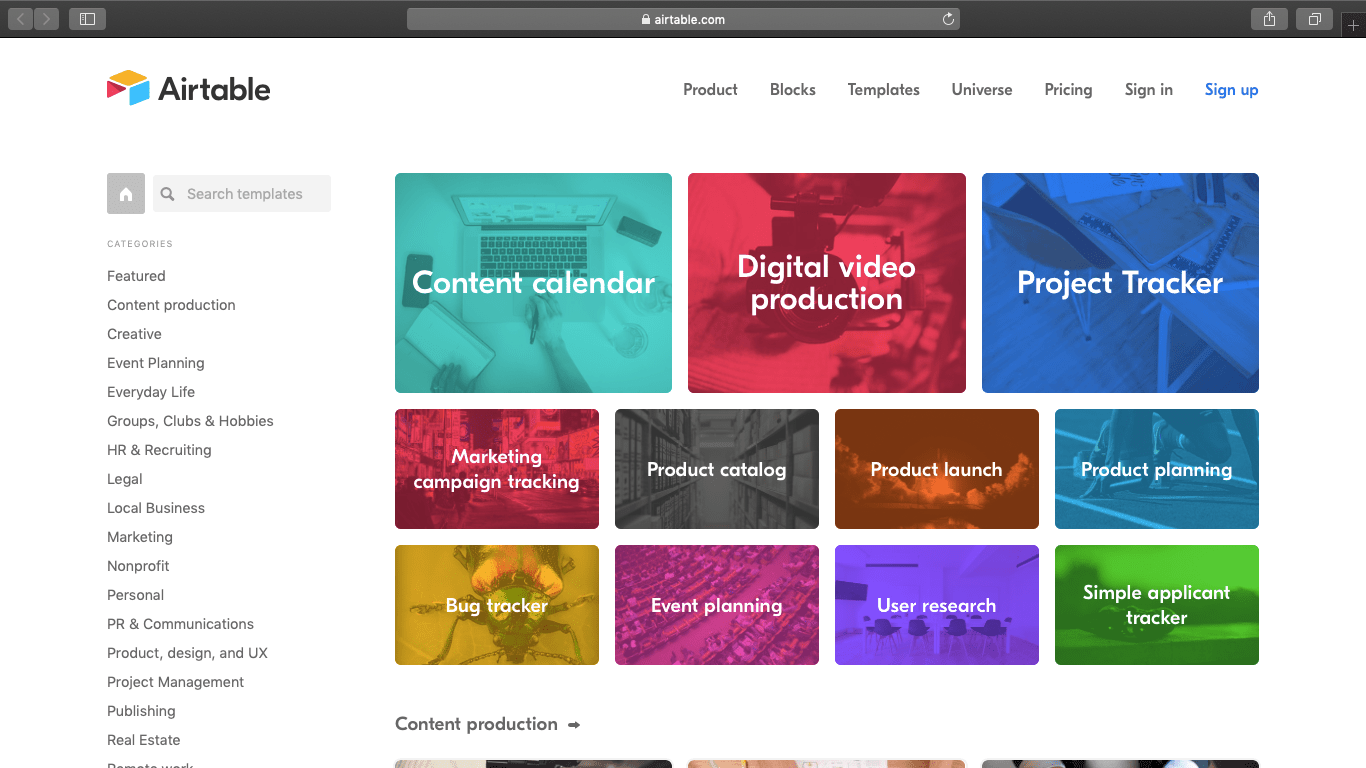Open the Pricing page in navigation
1366x768 pixels.
coord(1068,90)
